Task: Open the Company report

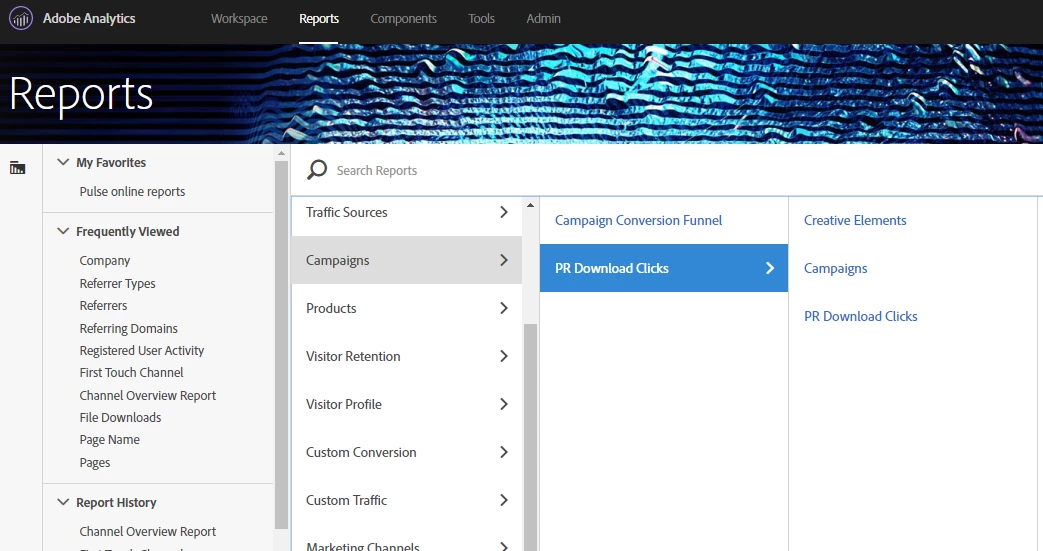Action: pyautogui.click(x=104, y=261)
